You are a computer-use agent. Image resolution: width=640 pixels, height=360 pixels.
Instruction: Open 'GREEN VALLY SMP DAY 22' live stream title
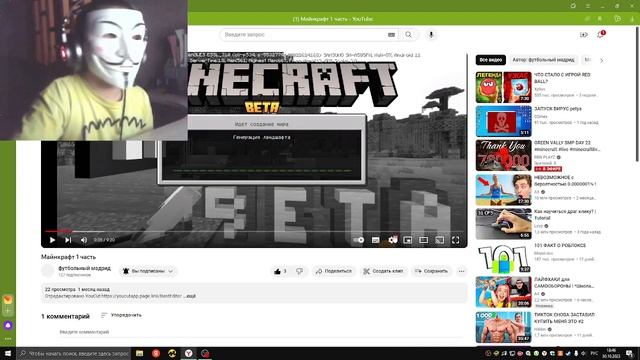[x=567, y=146]
